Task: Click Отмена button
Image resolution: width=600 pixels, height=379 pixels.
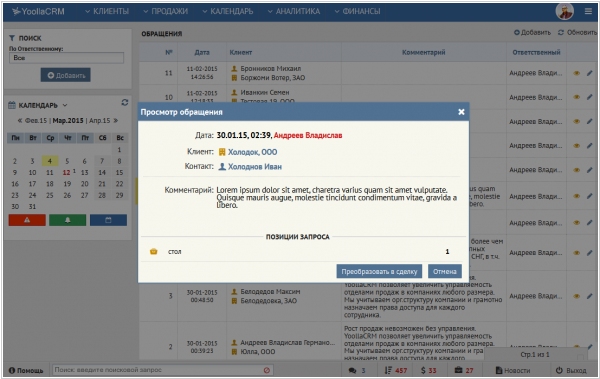Action: click(445, 271)
